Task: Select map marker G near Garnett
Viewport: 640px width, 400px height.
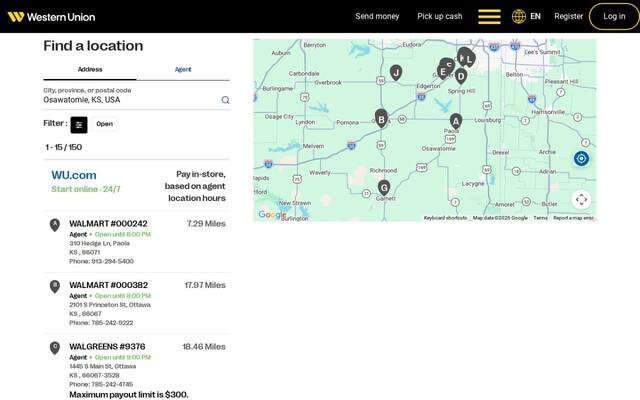Action: point(384,188)
